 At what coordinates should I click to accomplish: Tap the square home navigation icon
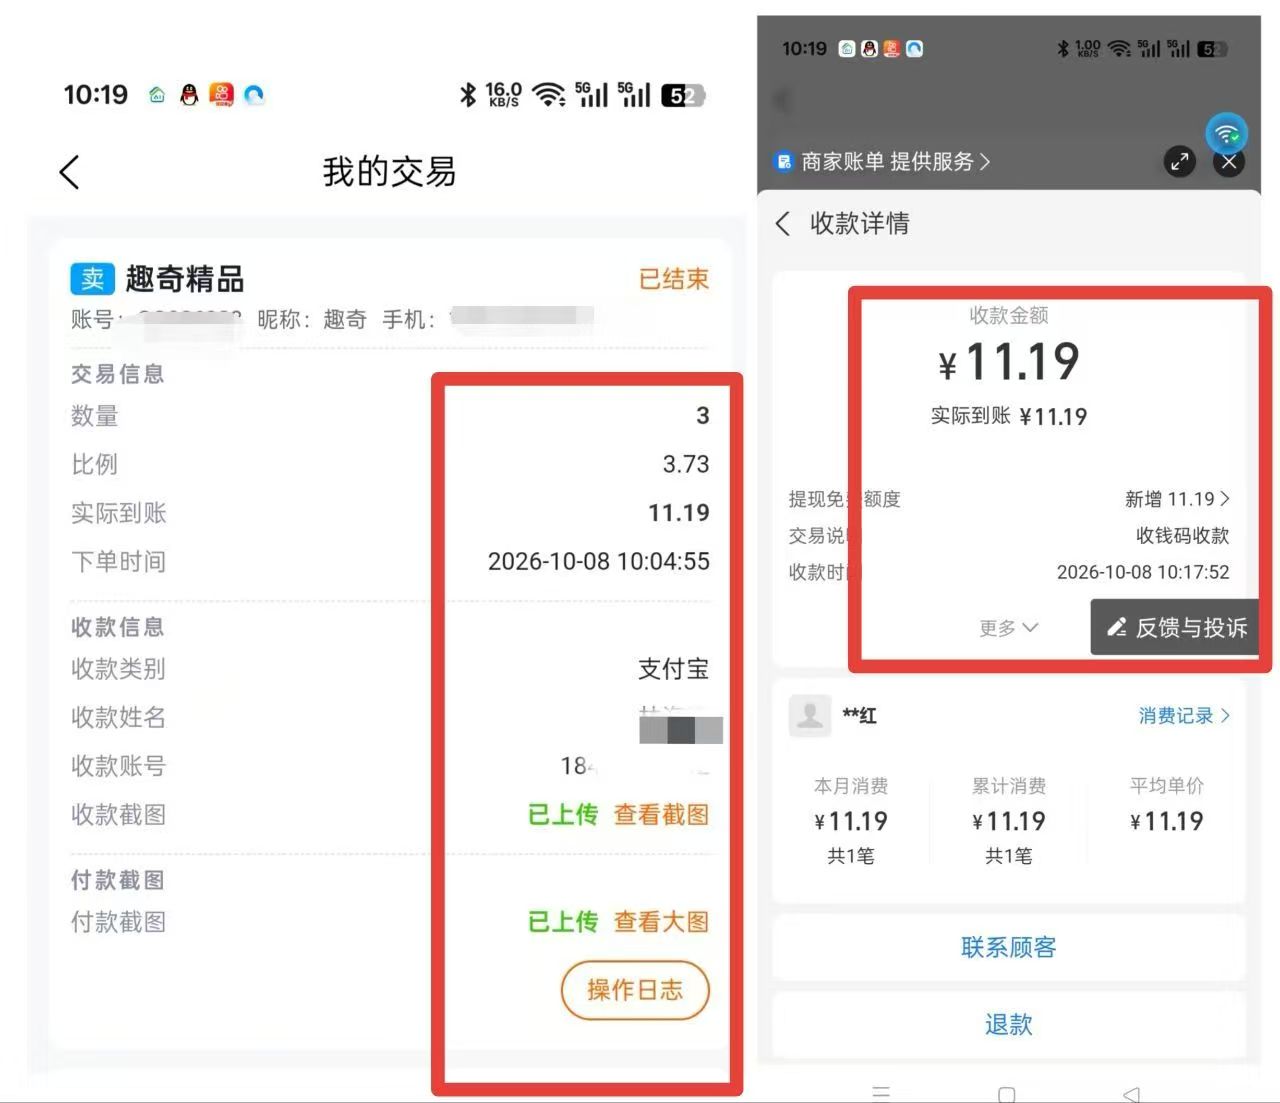point(1007,1093)
